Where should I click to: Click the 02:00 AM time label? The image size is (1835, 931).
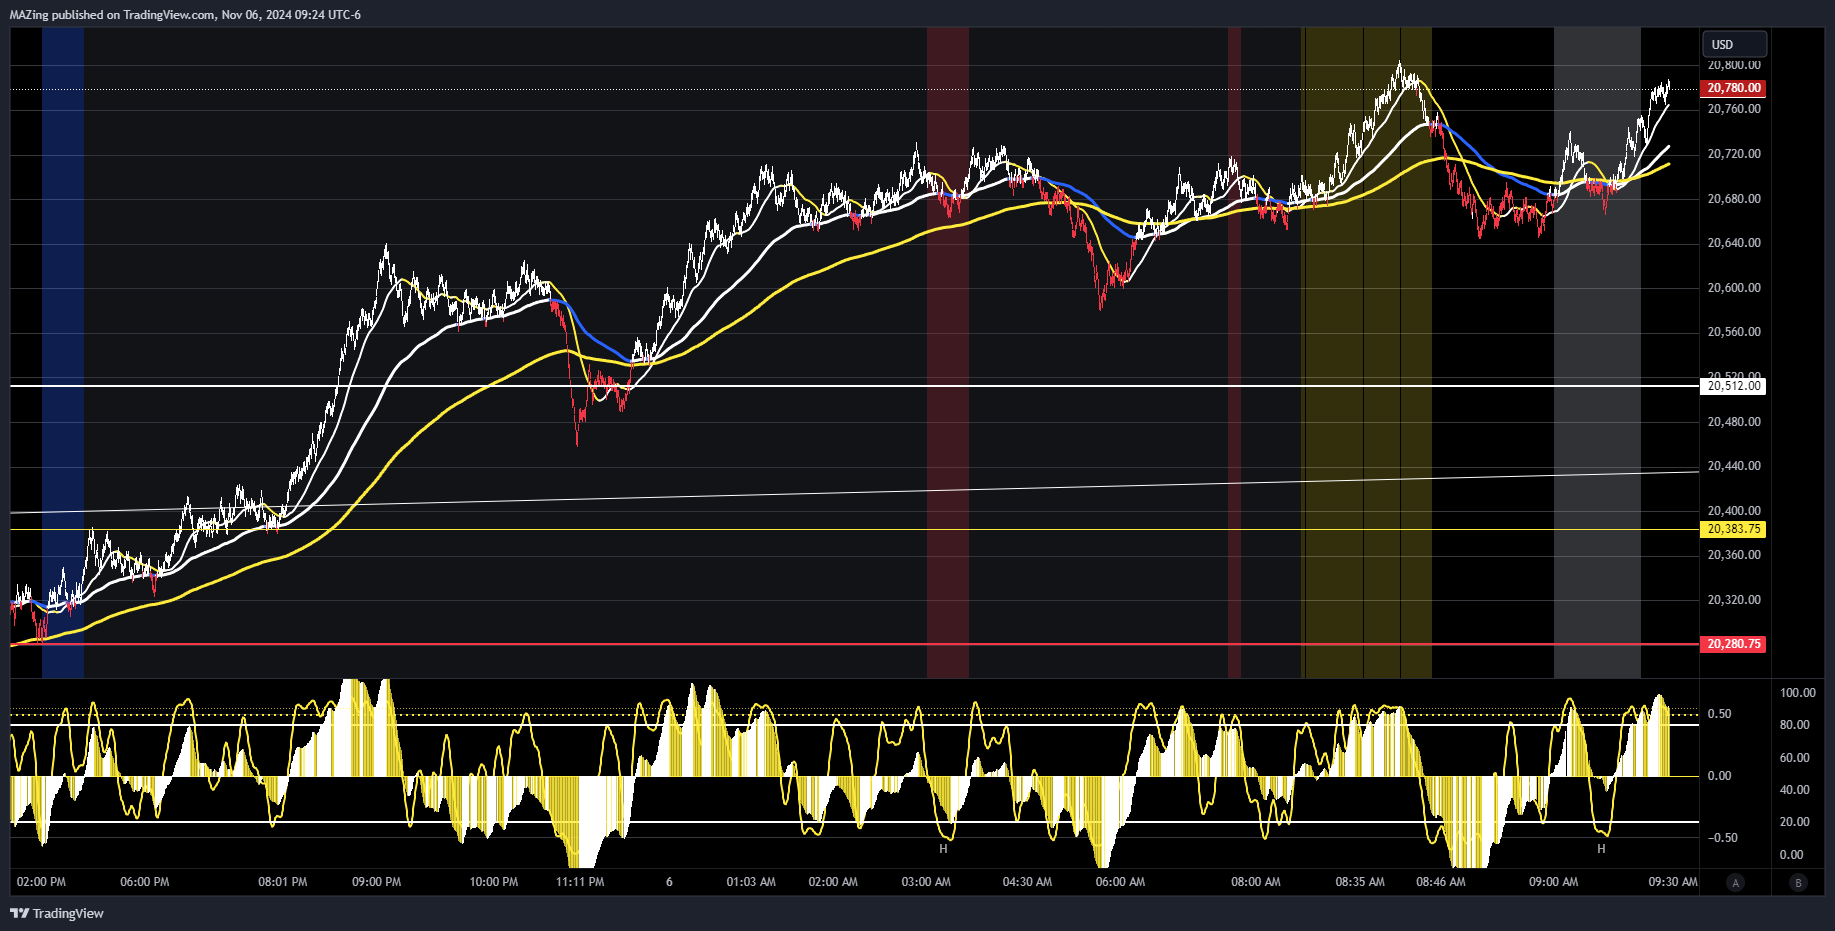click(x=833, y=882)
